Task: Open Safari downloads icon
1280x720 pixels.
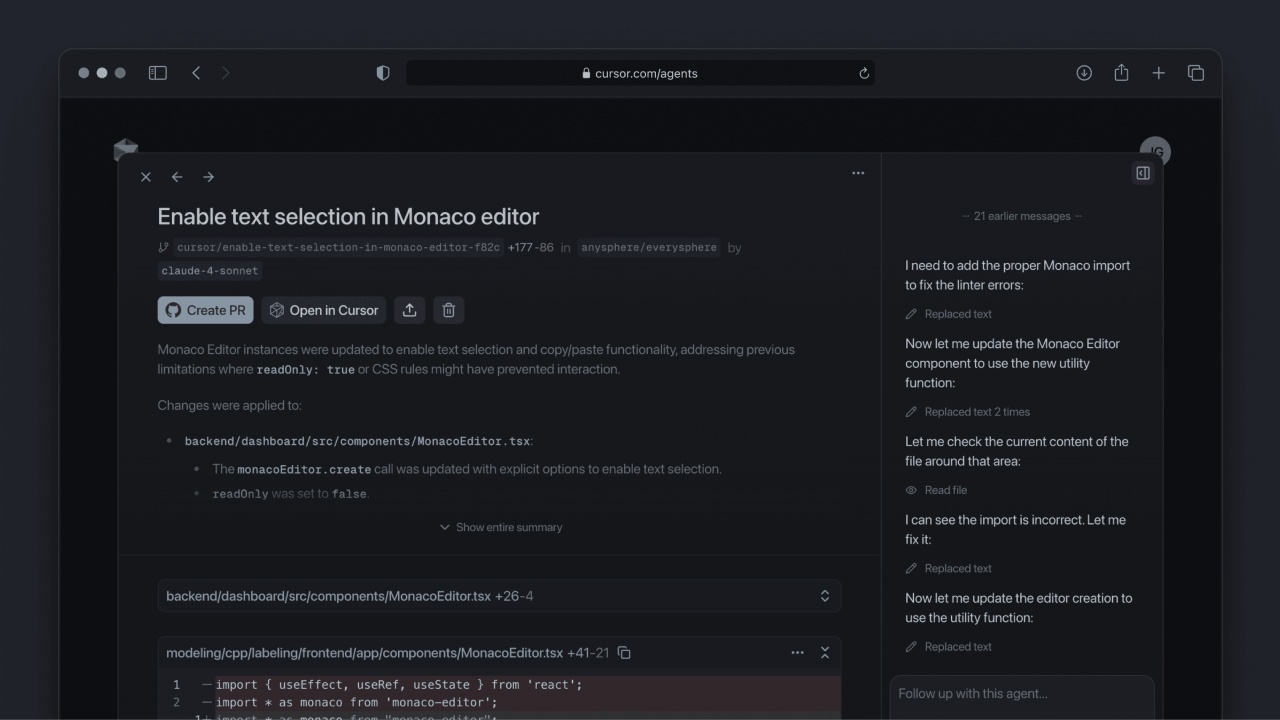Action: (1084, 73)
